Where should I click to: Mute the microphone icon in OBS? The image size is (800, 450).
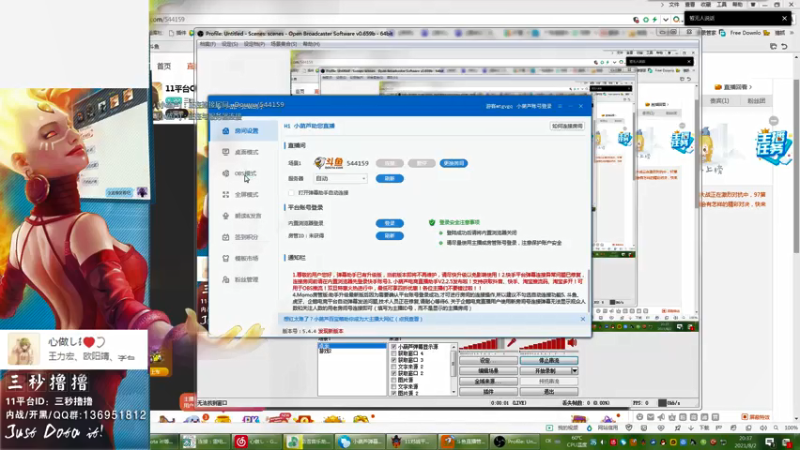(511, 343)
